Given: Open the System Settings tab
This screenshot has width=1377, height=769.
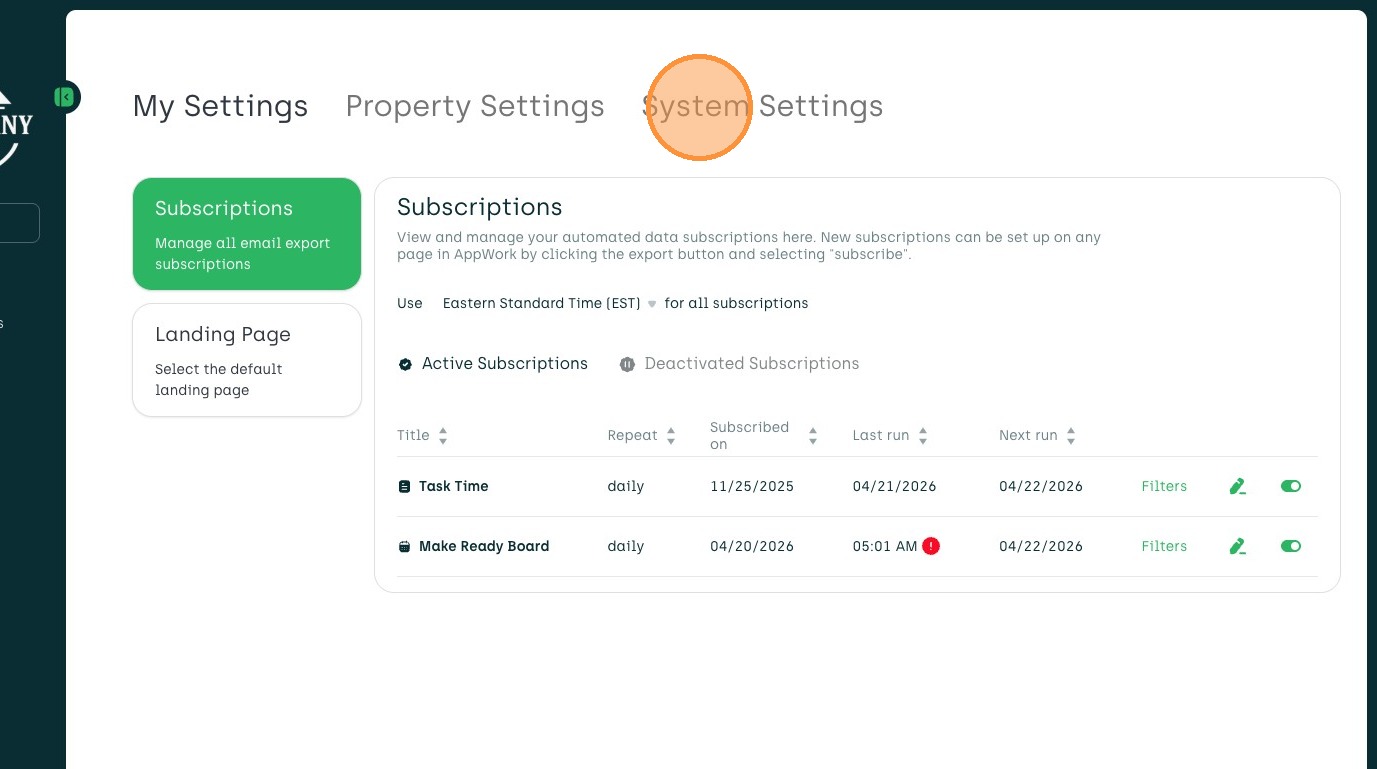Looking at the screenshot, I should pos(762,106).
